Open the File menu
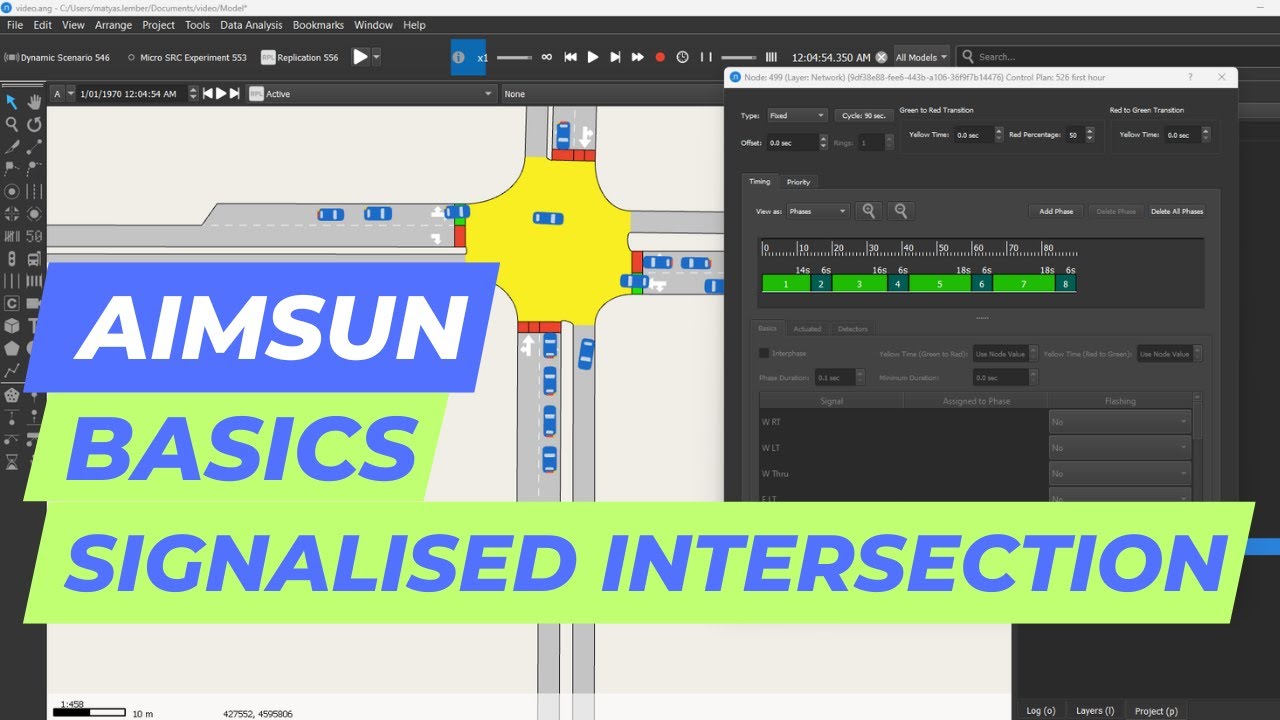This screenshot has width=1280, height=720. [x=15, y=25]
